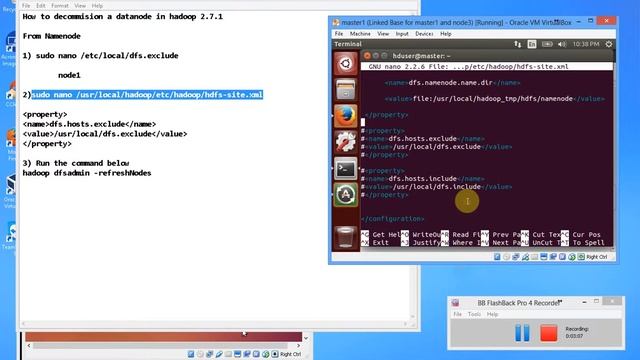The width and height of the screenshot is (640, 360).
Task: Stop the FlashBack recording
Action: [549, 333]
